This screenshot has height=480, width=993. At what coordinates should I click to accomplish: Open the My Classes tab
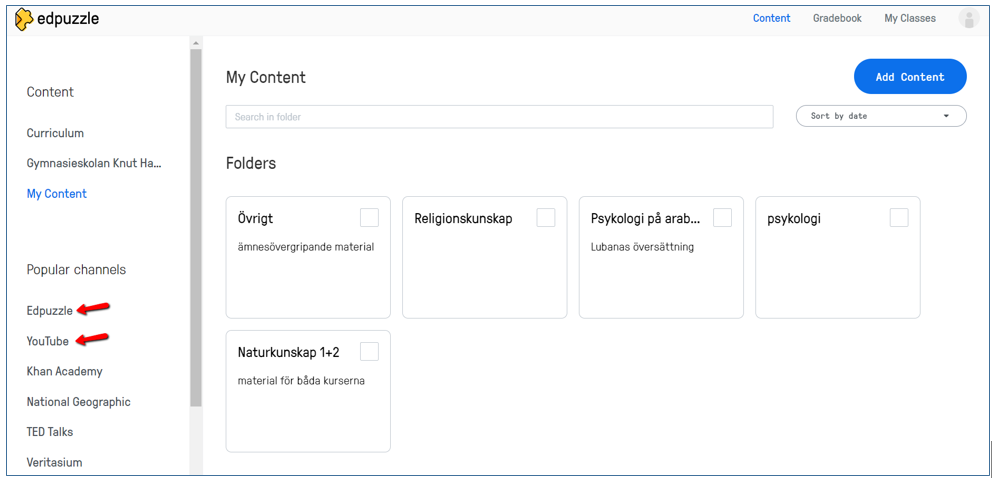(910, 18)
